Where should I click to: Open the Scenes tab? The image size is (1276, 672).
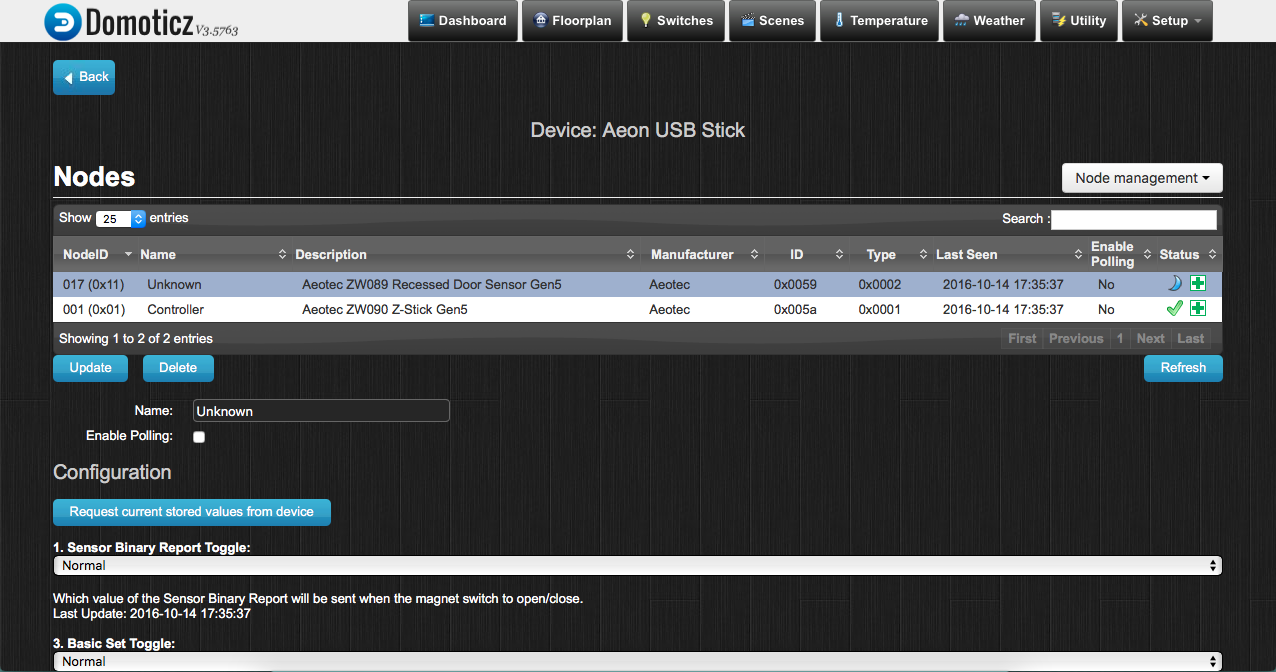point(773,20)
